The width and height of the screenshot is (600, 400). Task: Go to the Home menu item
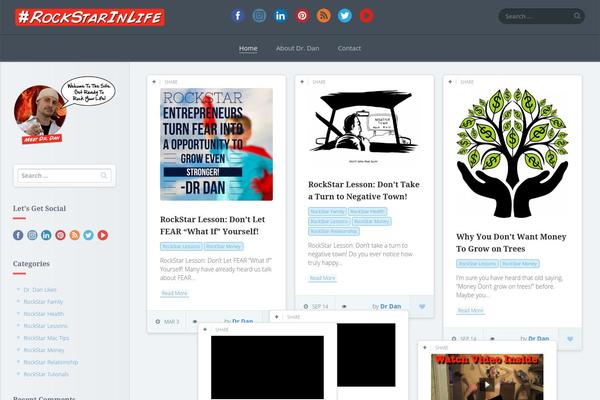tap(248, 48)
